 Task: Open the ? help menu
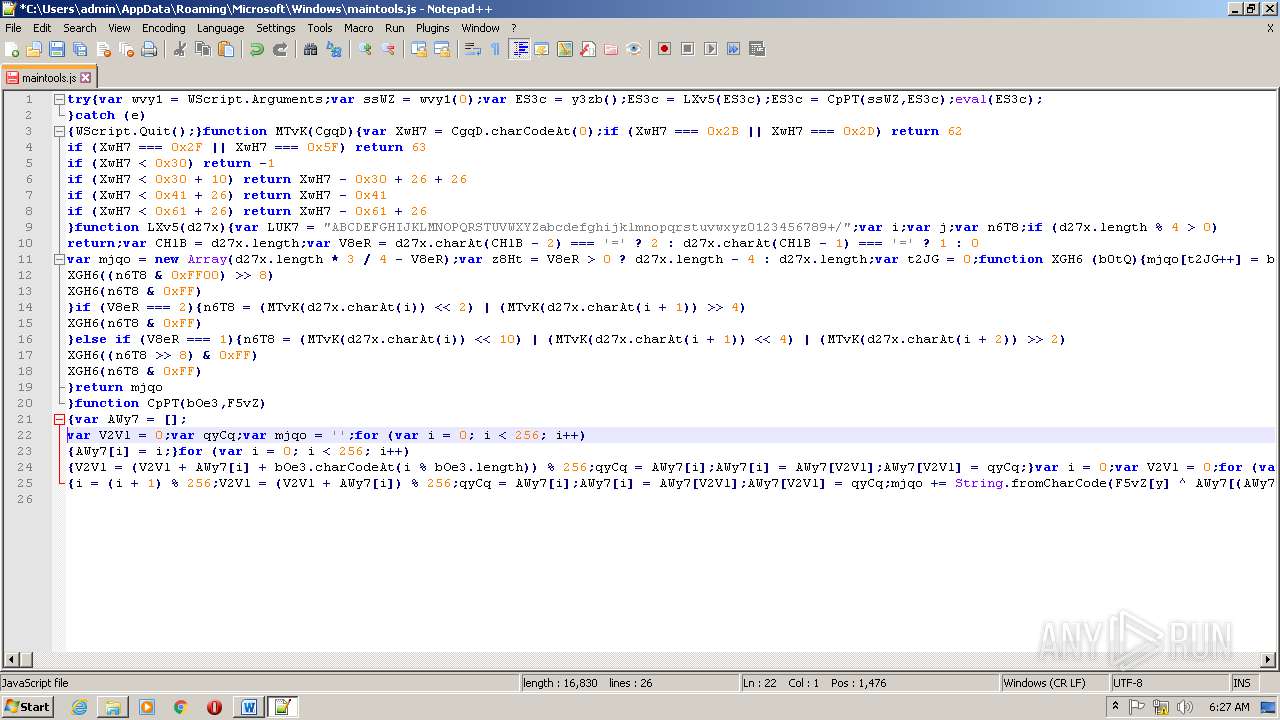(x=514, y=28)
